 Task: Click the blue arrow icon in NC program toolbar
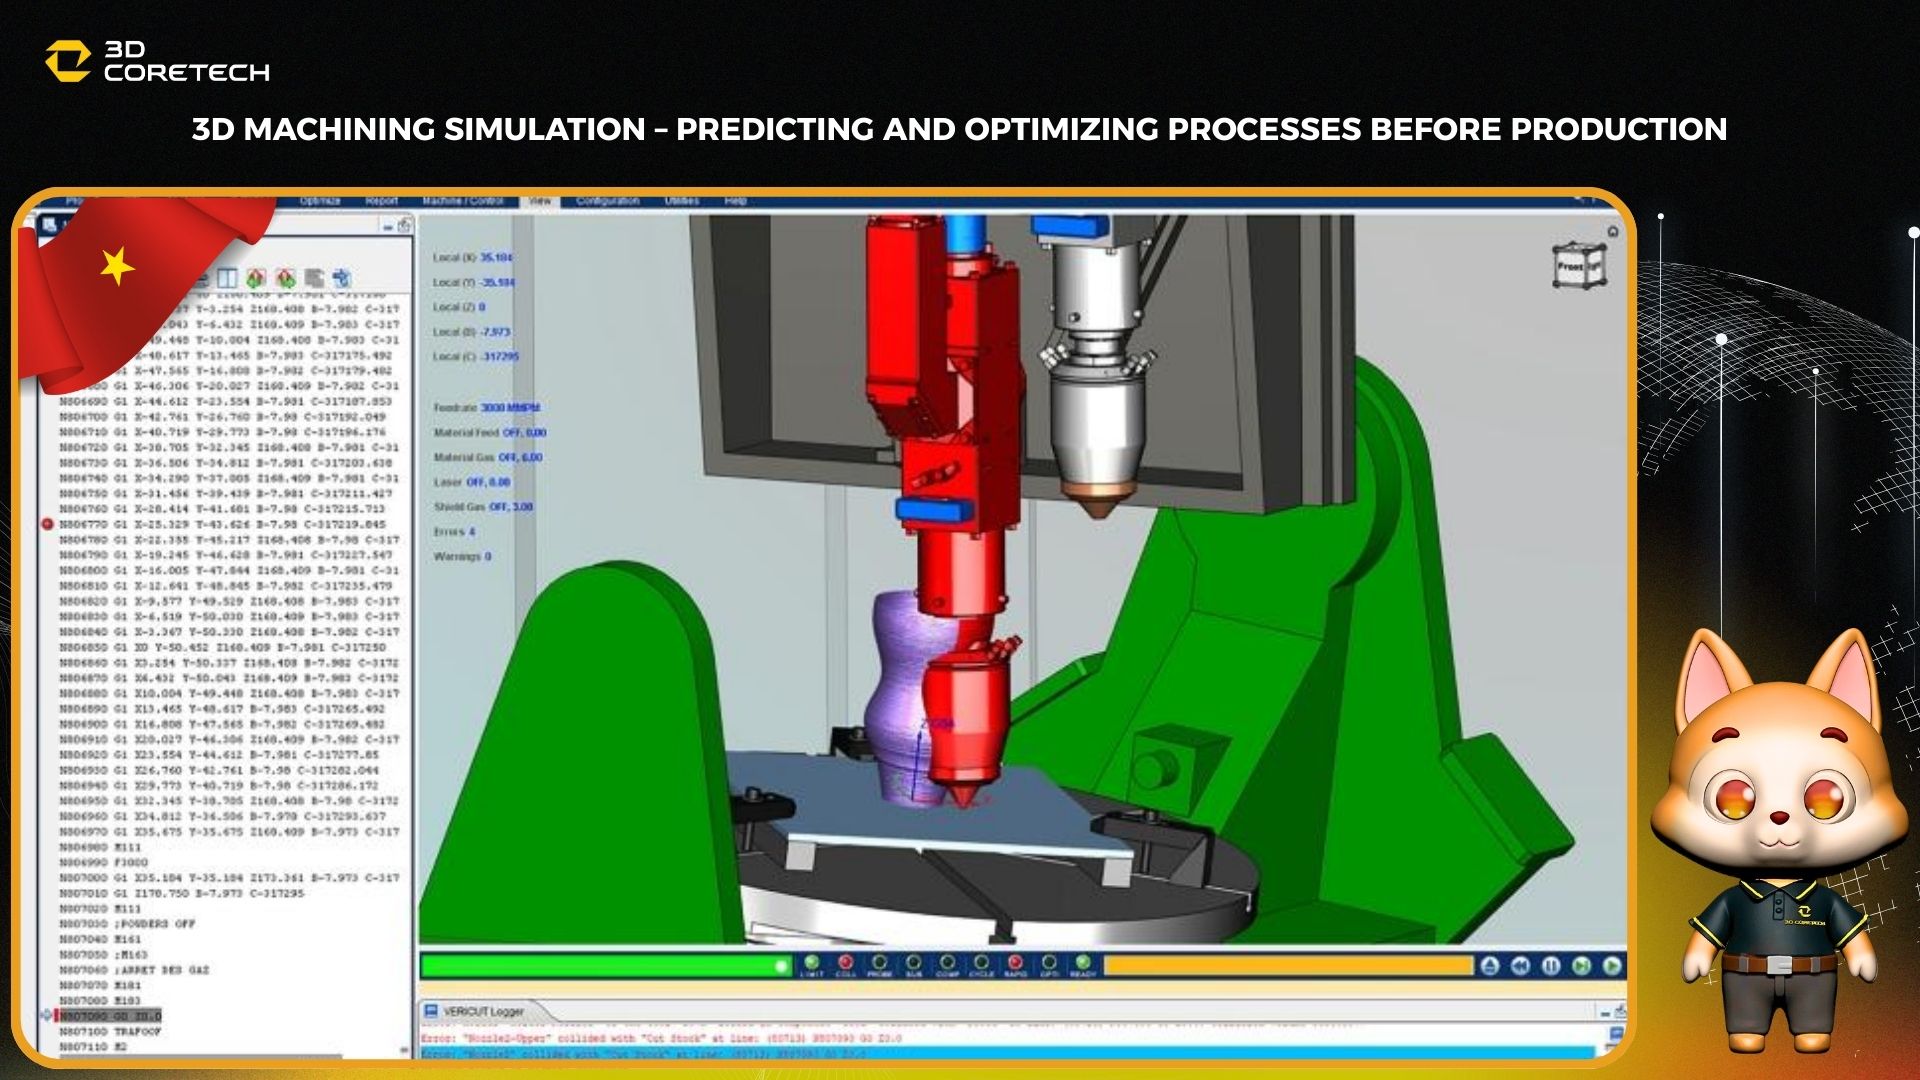342,278
